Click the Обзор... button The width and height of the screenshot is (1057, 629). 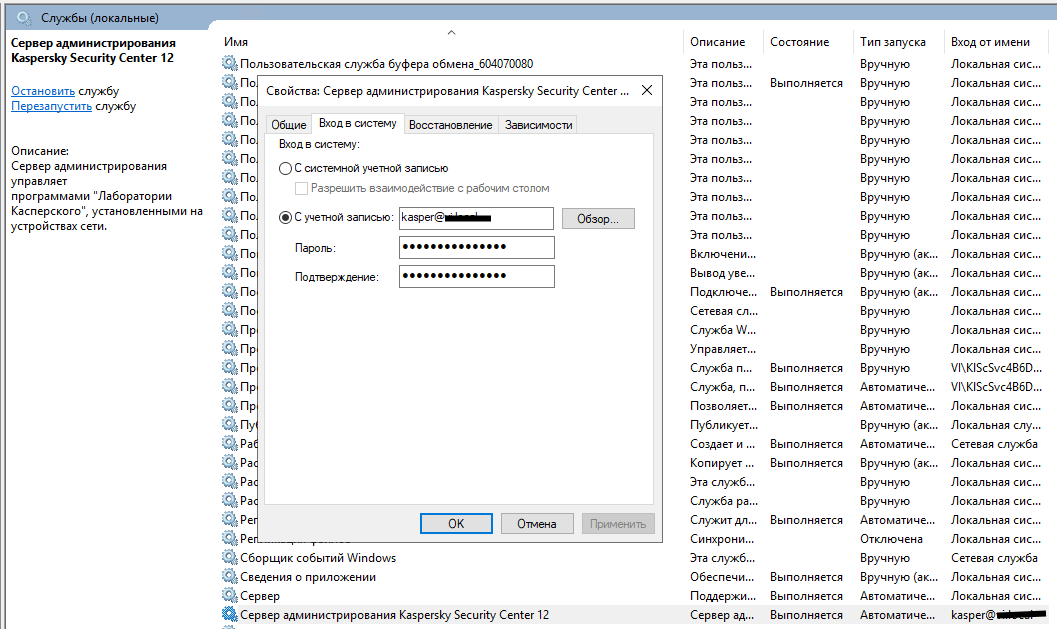(597, 218)
